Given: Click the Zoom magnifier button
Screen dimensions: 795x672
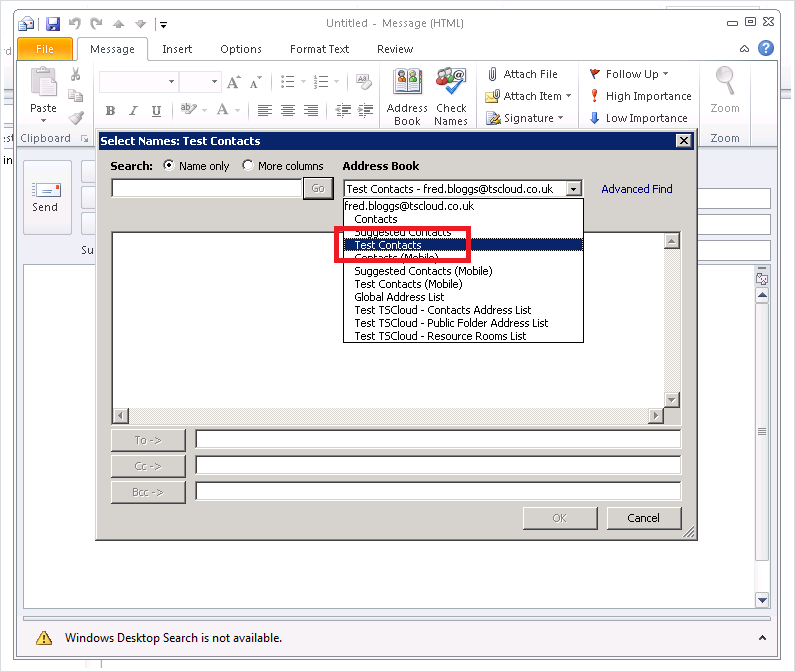Looking at the screenshot, I should [x=725, y=90].
